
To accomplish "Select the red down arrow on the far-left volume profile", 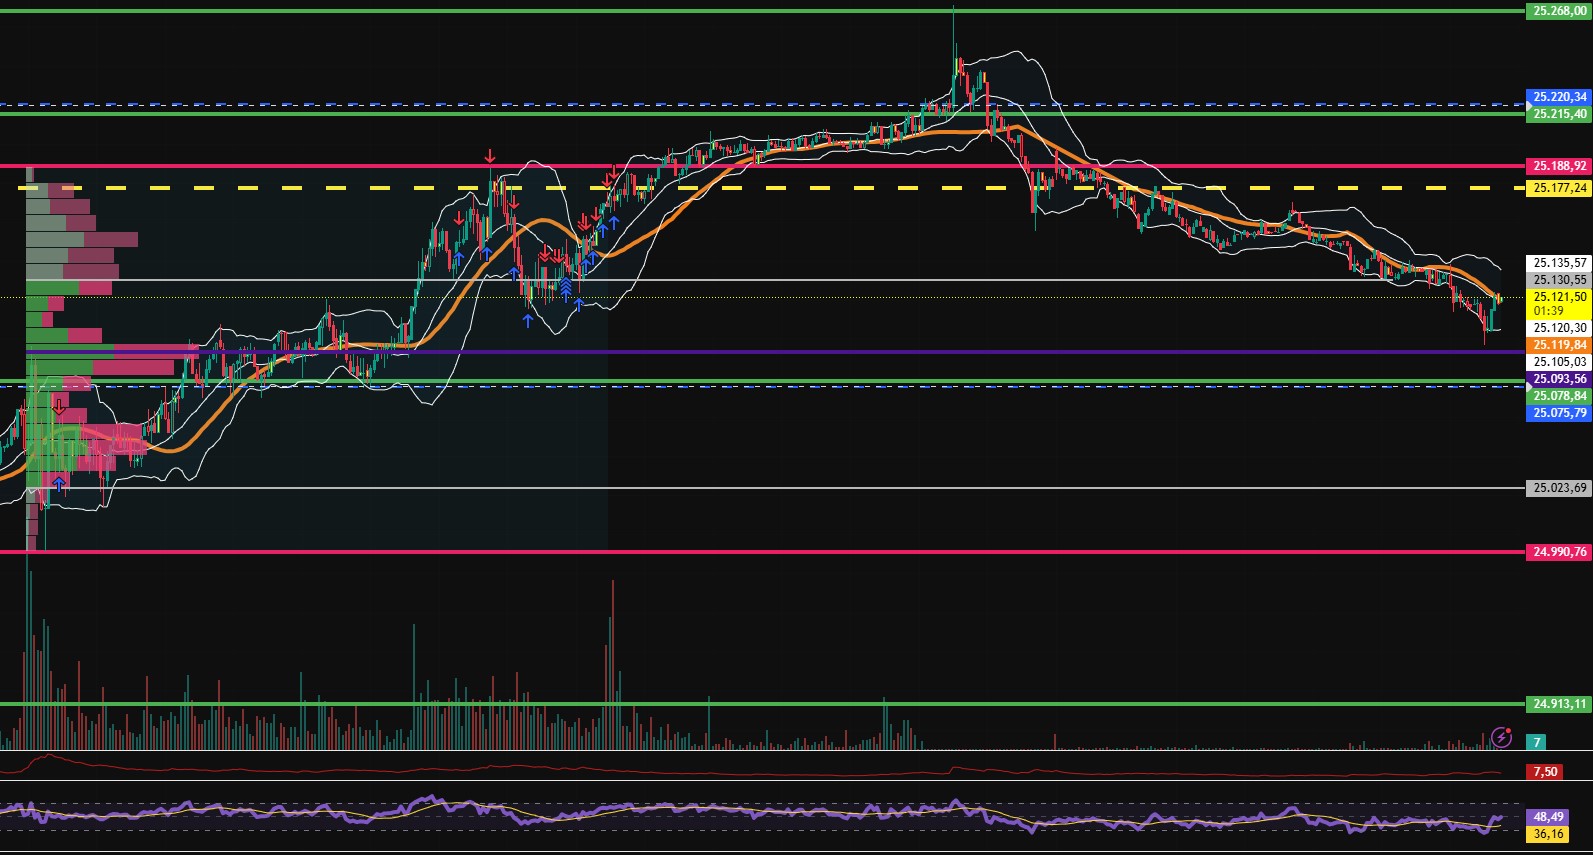I will (x=59, y=407).
